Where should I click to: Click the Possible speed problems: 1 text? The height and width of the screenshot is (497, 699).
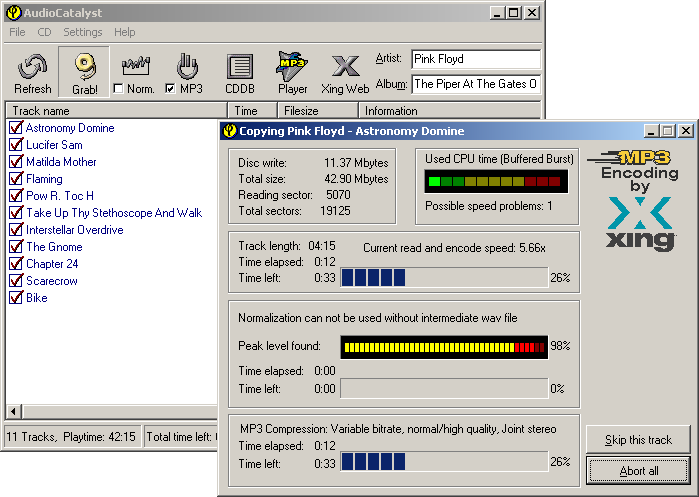pyautogui.click(x=489, y=206)
